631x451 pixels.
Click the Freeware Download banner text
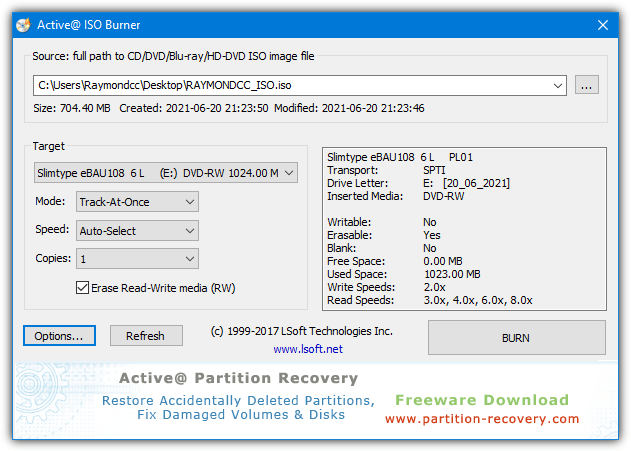(482, 400)
